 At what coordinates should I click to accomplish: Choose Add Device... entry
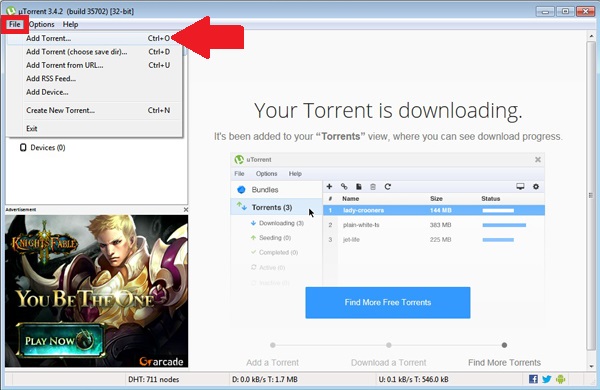95,92
